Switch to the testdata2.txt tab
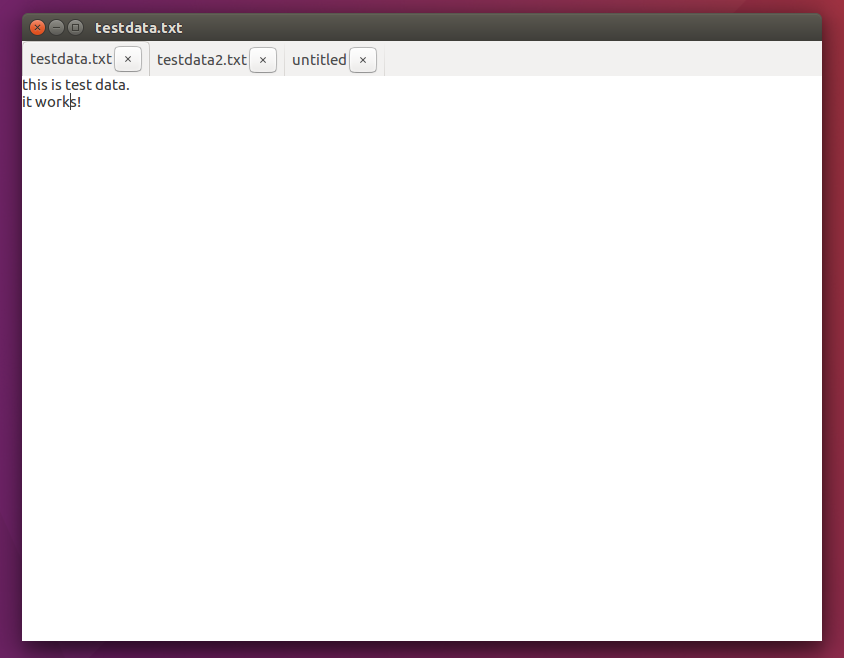The height and width of the screenshot is (658, 844). point(200,59)
